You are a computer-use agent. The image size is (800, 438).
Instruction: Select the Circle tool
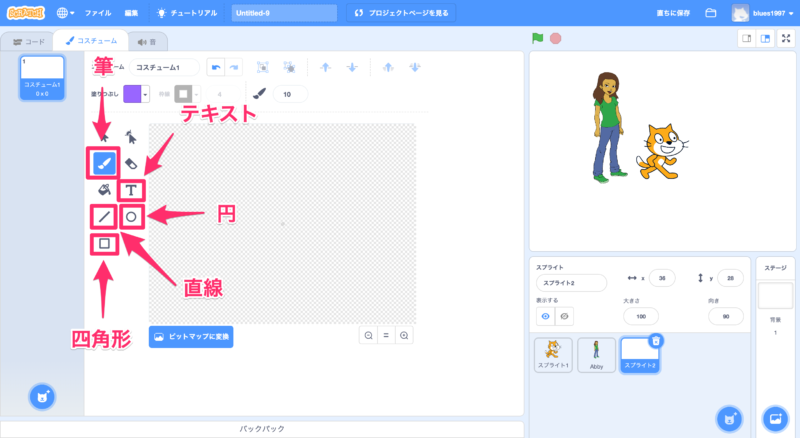(x=131, y=216)
